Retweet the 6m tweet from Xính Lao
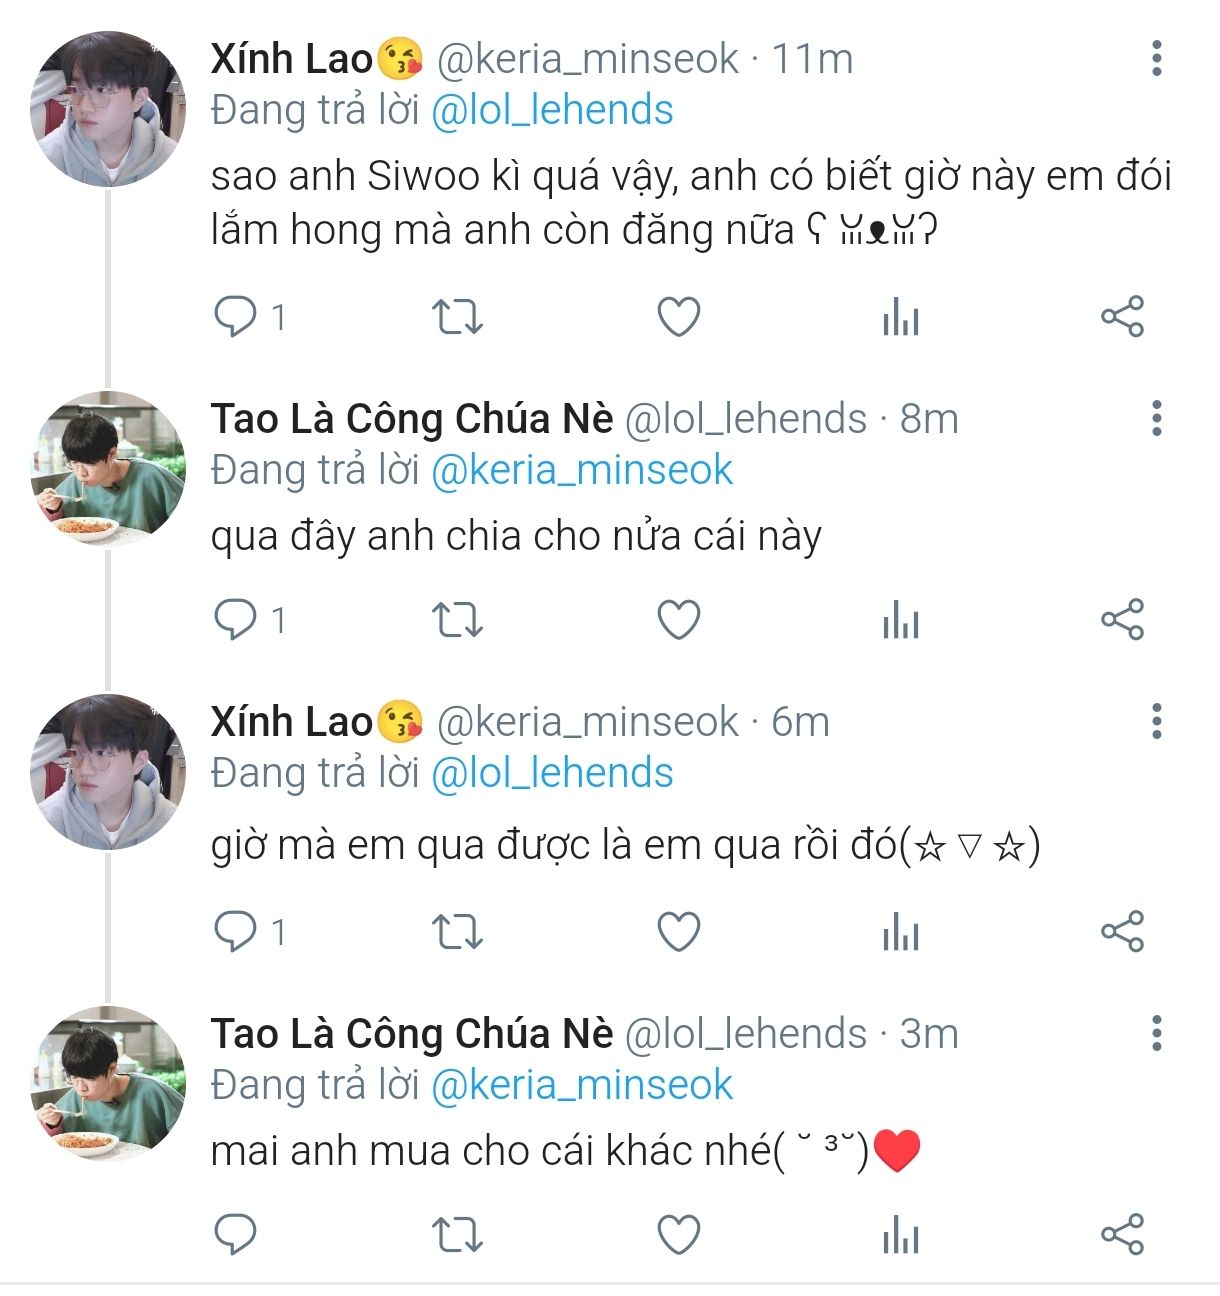1220x1296 pixels. (457, 932)
